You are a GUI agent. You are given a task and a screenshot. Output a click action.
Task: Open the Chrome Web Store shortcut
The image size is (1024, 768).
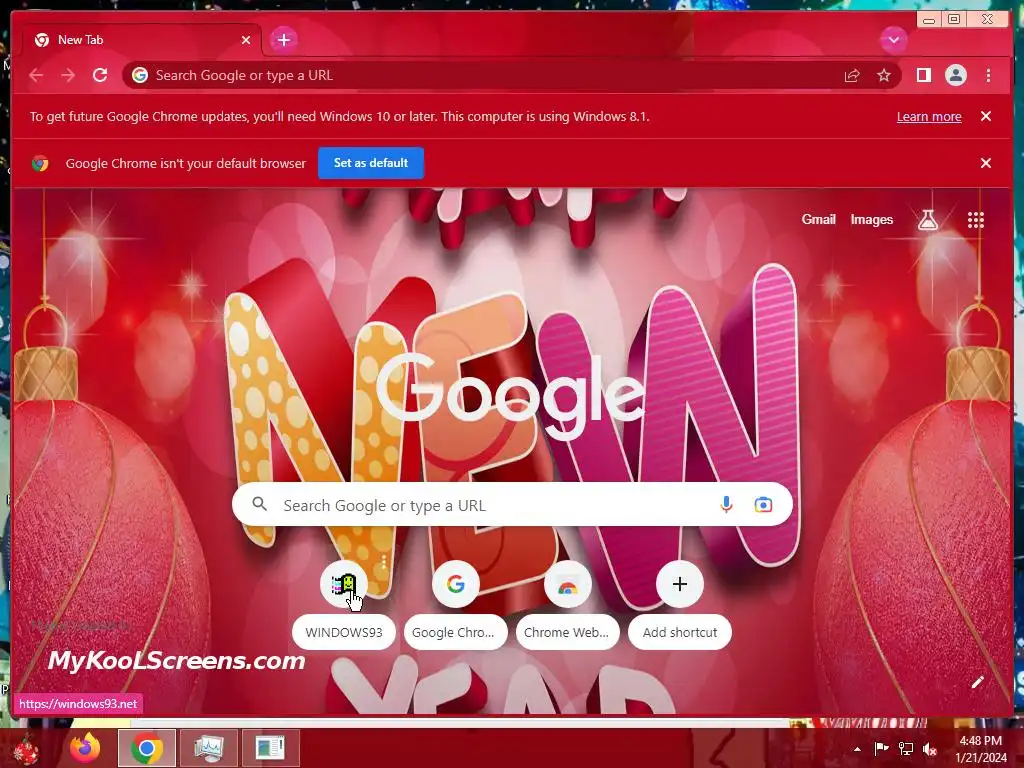coord(568,605)
